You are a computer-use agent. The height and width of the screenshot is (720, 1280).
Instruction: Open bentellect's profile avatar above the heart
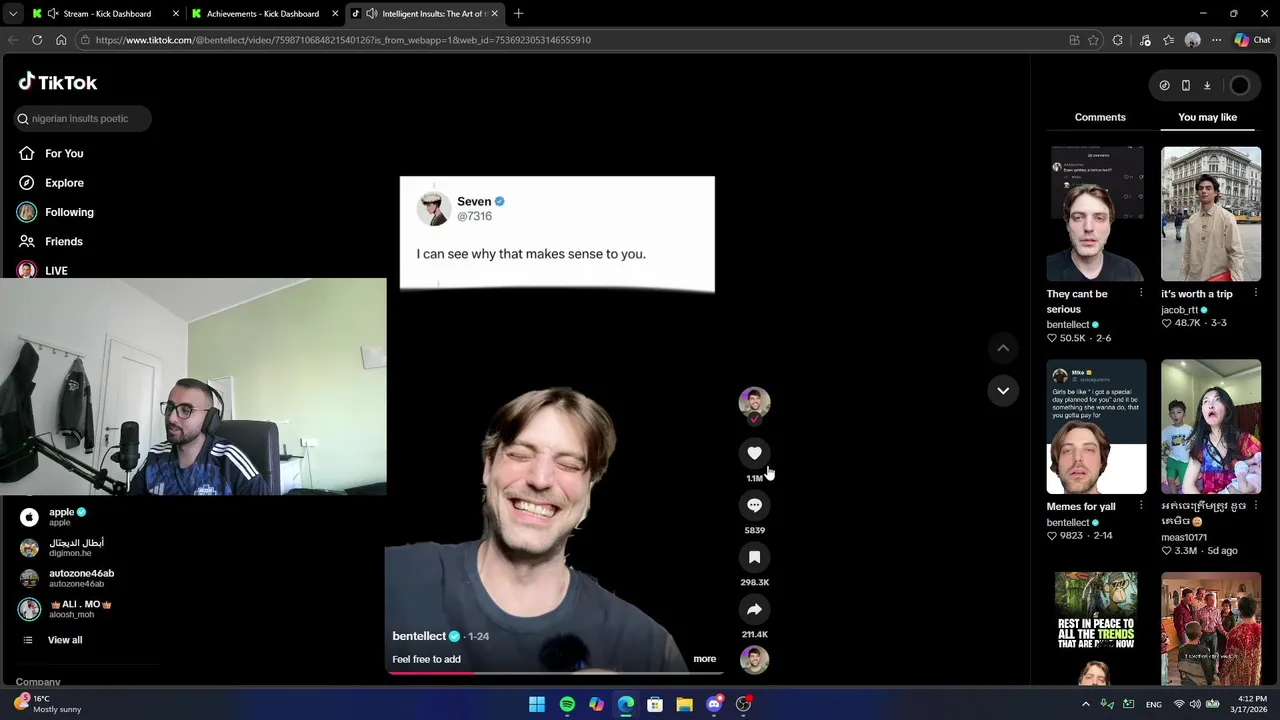[754, 402]
